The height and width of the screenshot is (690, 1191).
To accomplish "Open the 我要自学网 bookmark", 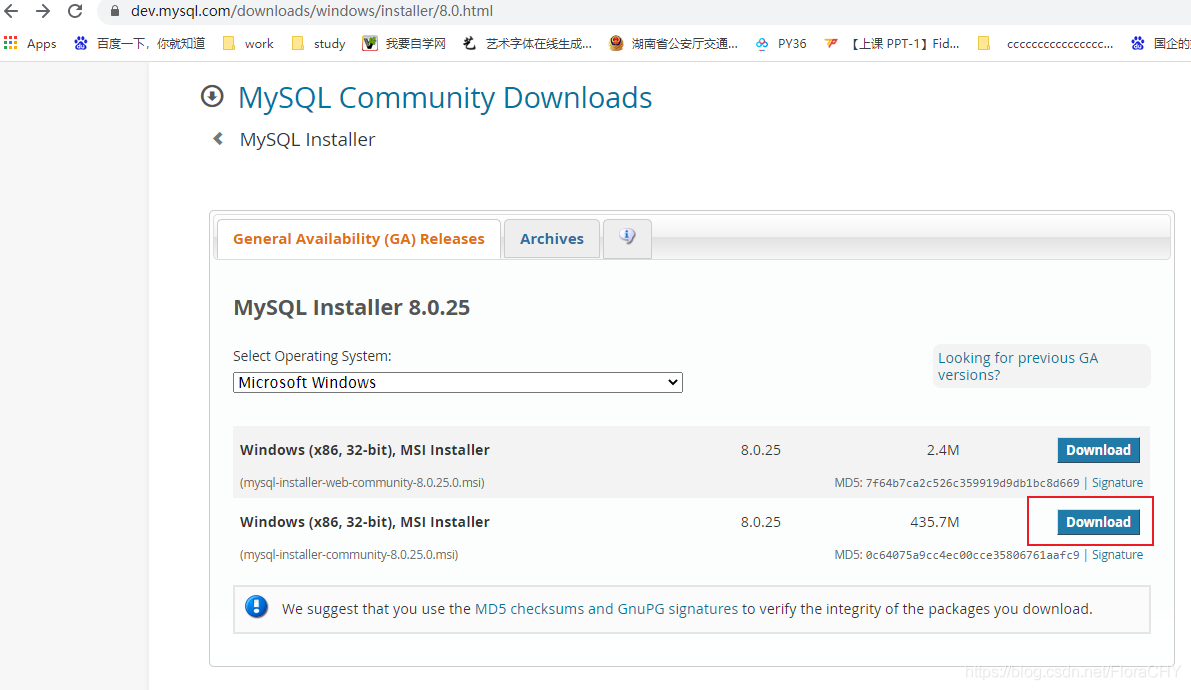I will pyautogui.click(x=413, y=43).
